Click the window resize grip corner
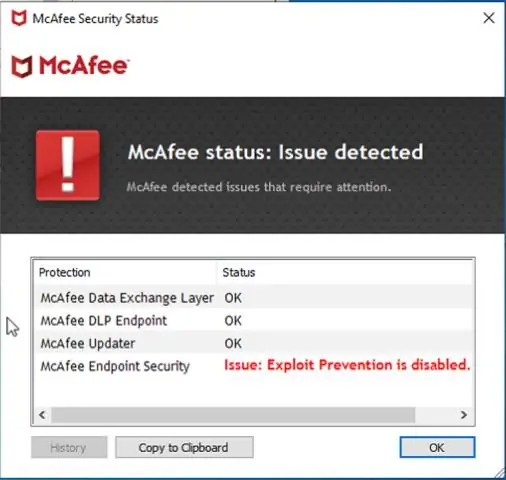Viewport: 506px width, 480px height. tap(499, 473)
